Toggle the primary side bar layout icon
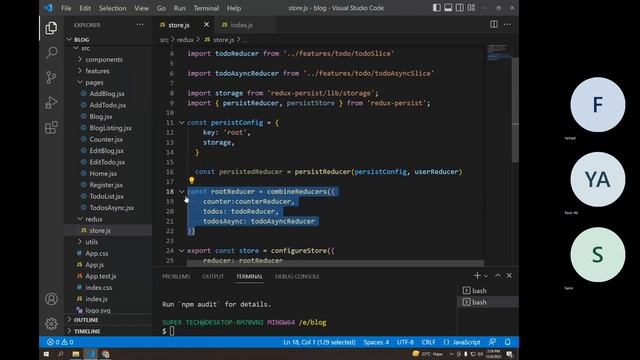Viewport: 640px width, 360px height. (437, 7)
